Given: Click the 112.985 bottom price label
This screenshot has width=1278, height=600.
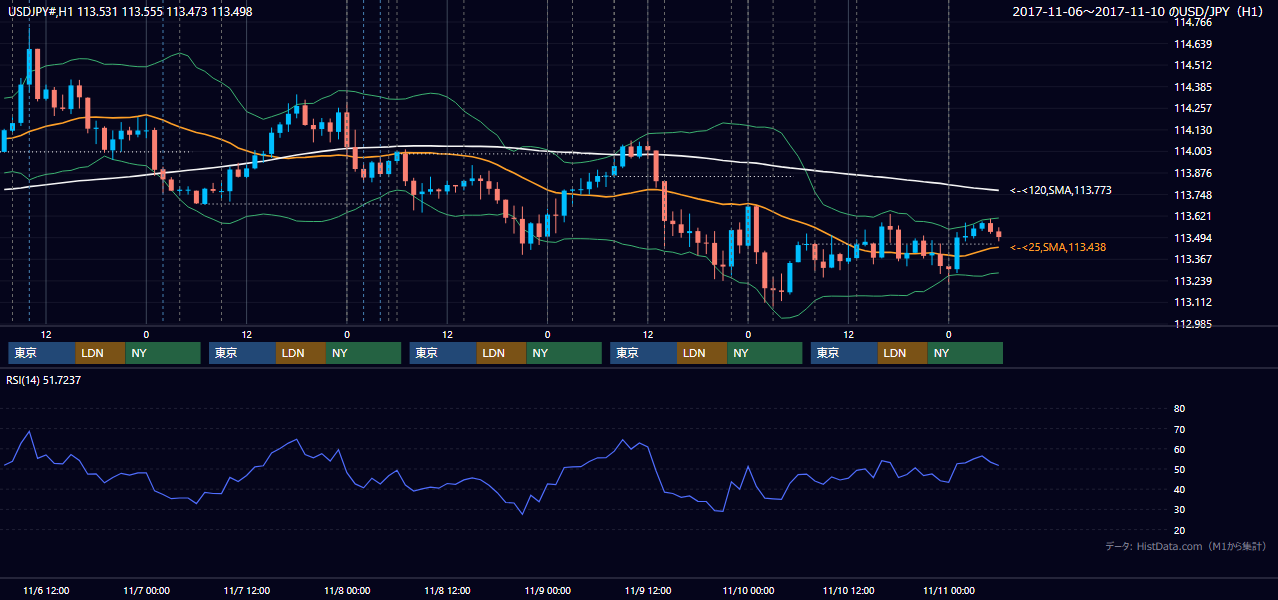Looking at the screenshot, I should pyautogui.click(x=1192, y=324).
